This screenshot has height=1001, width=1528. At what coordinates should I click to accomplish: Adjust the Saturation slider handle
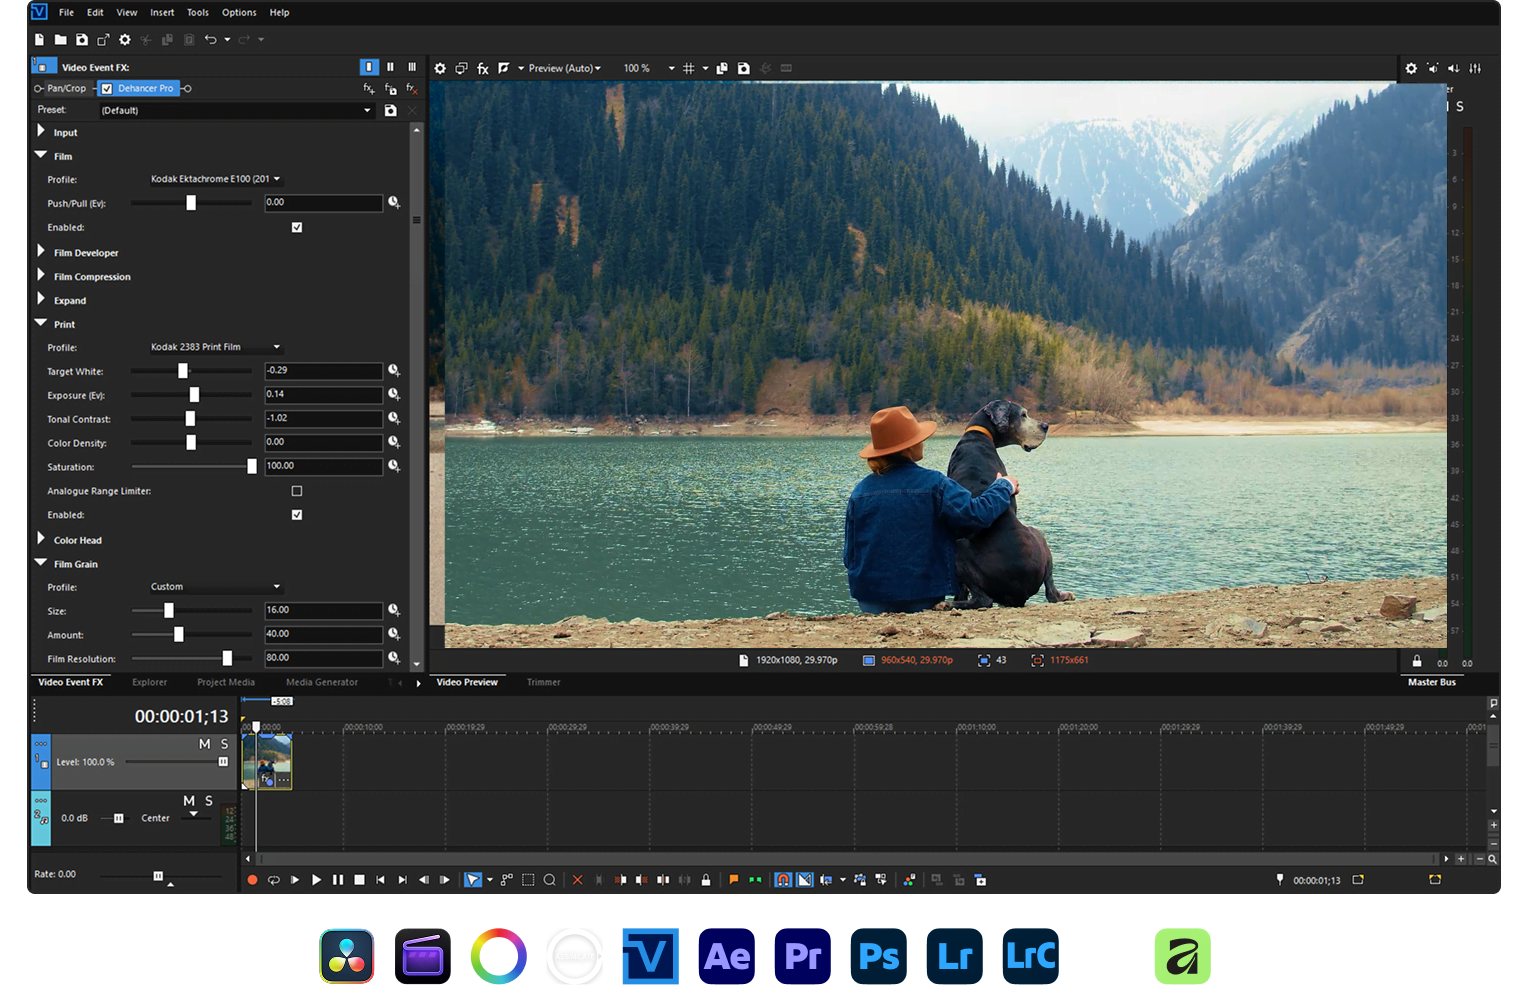point(252,467)
